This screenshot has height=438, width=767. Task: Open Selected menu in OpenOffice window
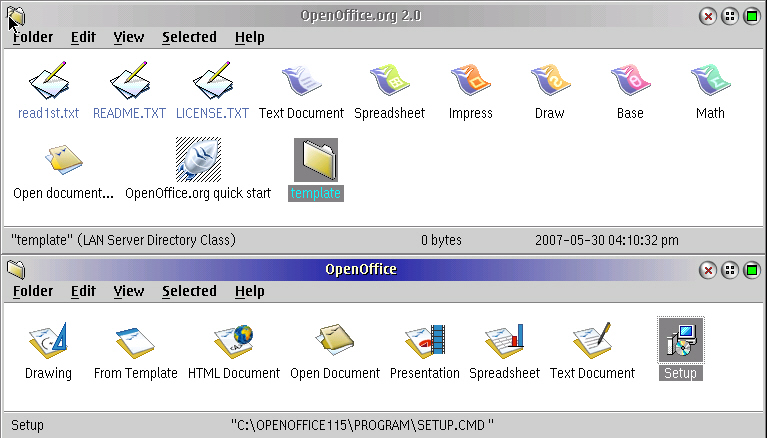coord(189,291)
